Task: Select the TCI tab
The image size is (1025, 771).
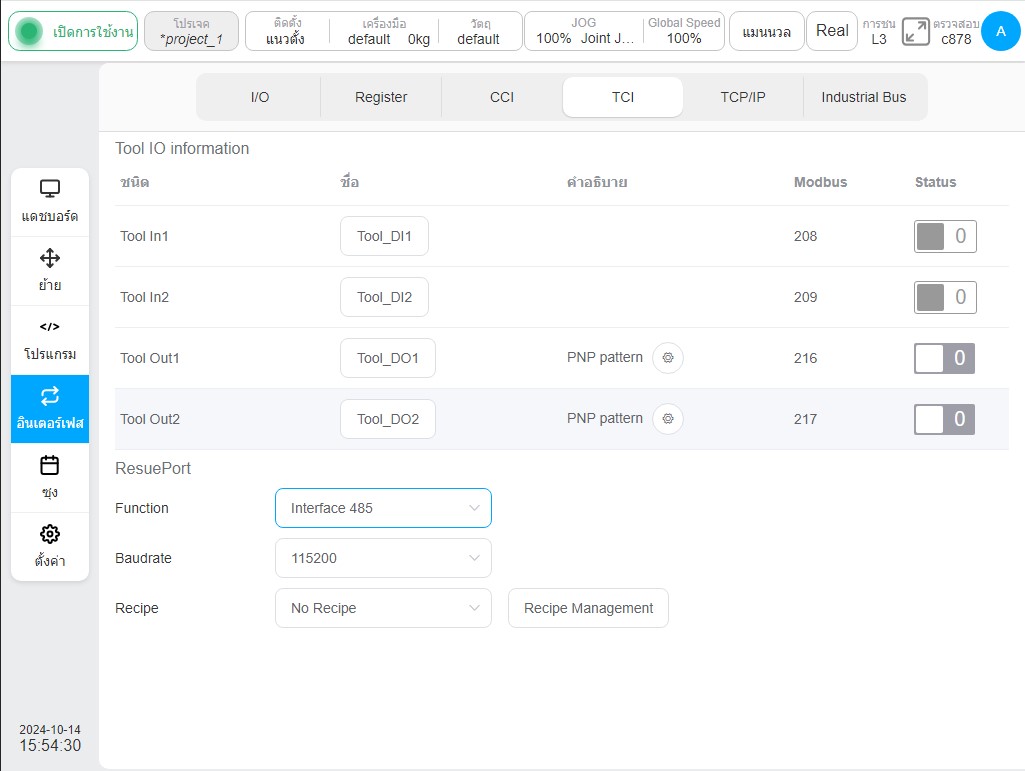Action: pyautogui.click(x=623, y=97)
